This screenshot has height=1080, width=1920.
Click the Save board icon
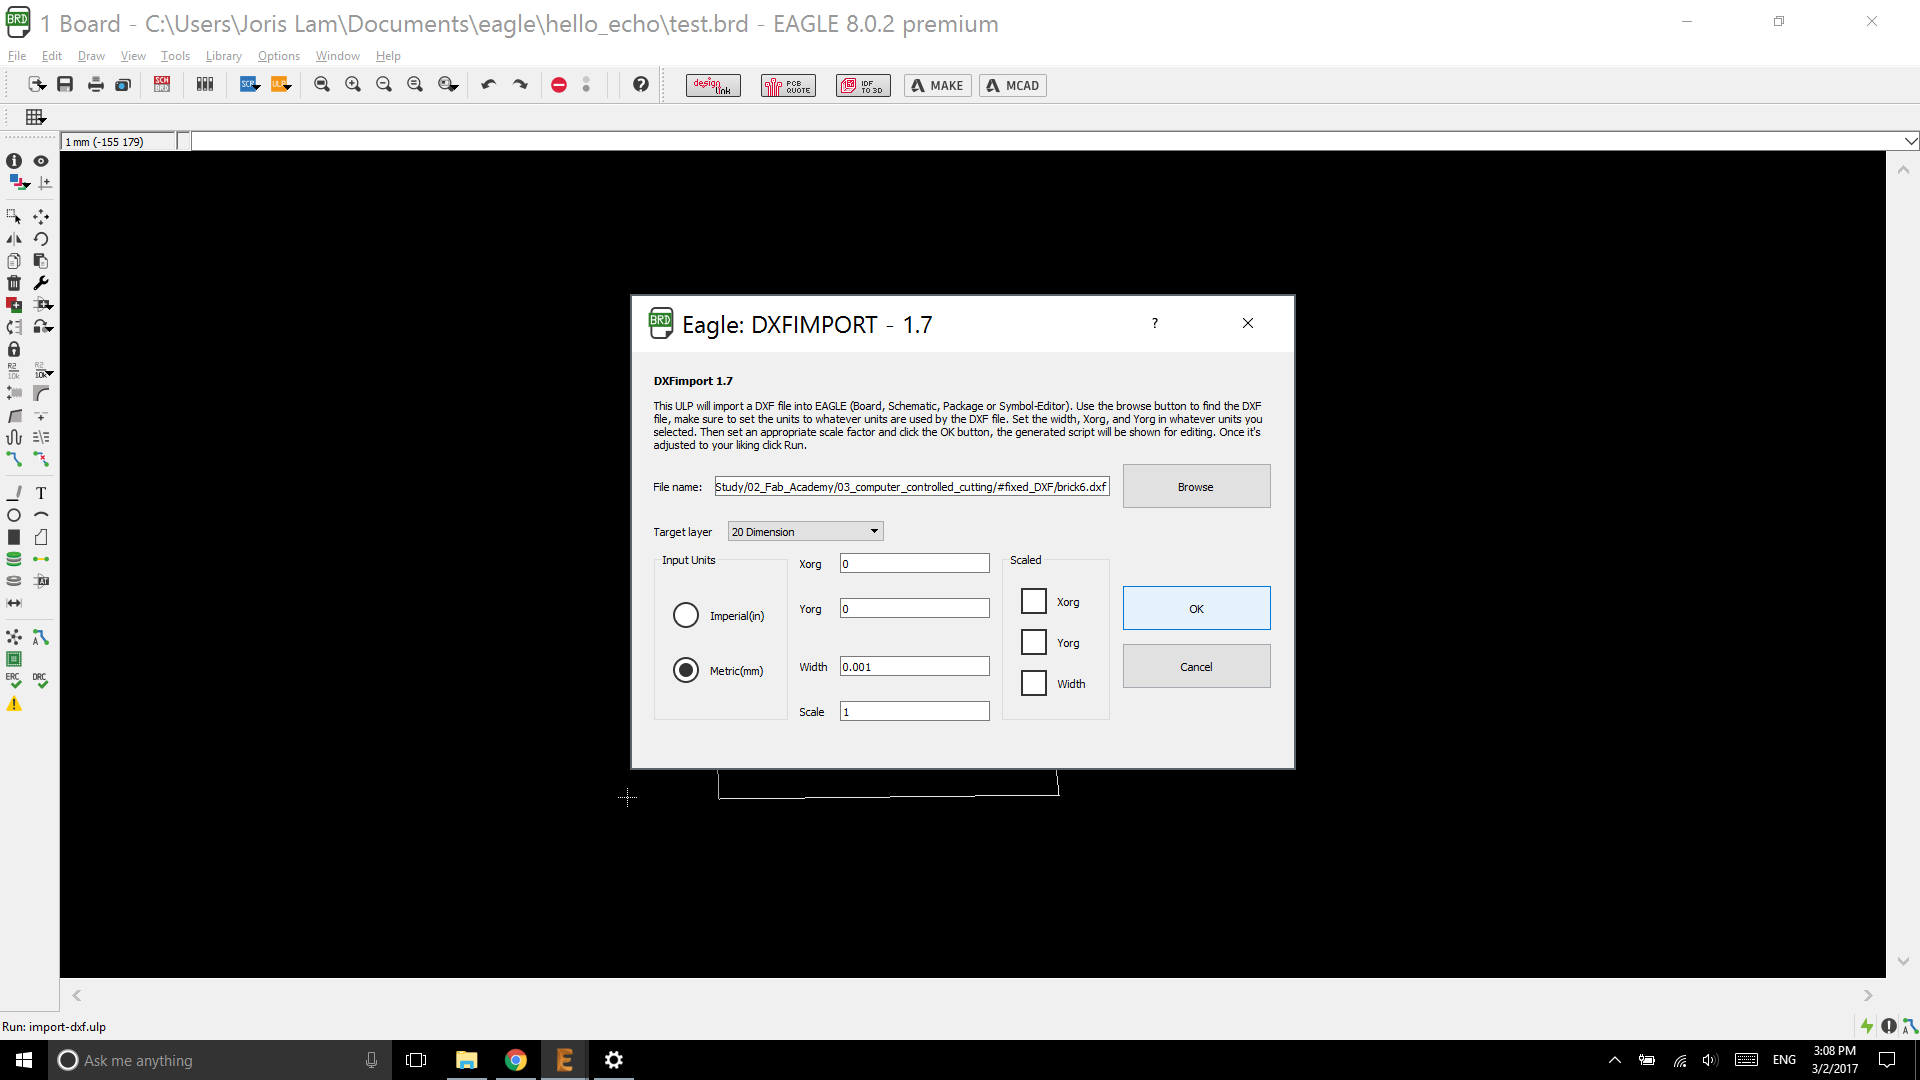click(65, 85)
